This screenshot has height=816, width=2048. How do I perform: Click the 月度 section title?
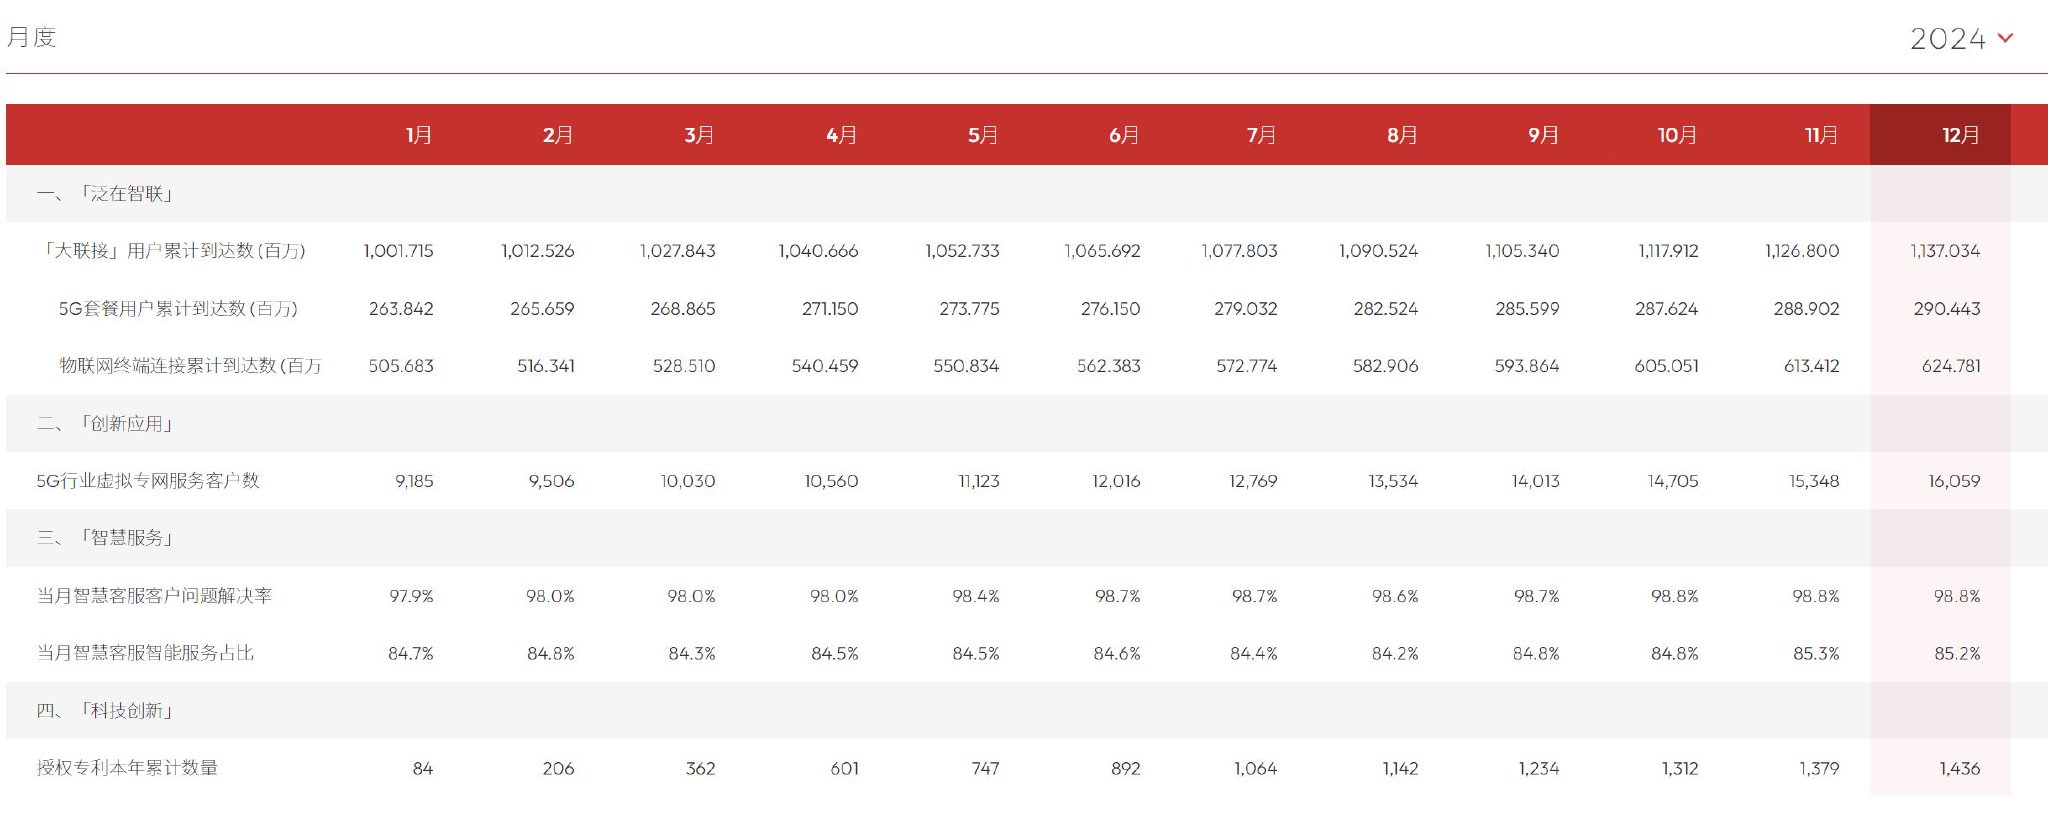coord(31,37)
